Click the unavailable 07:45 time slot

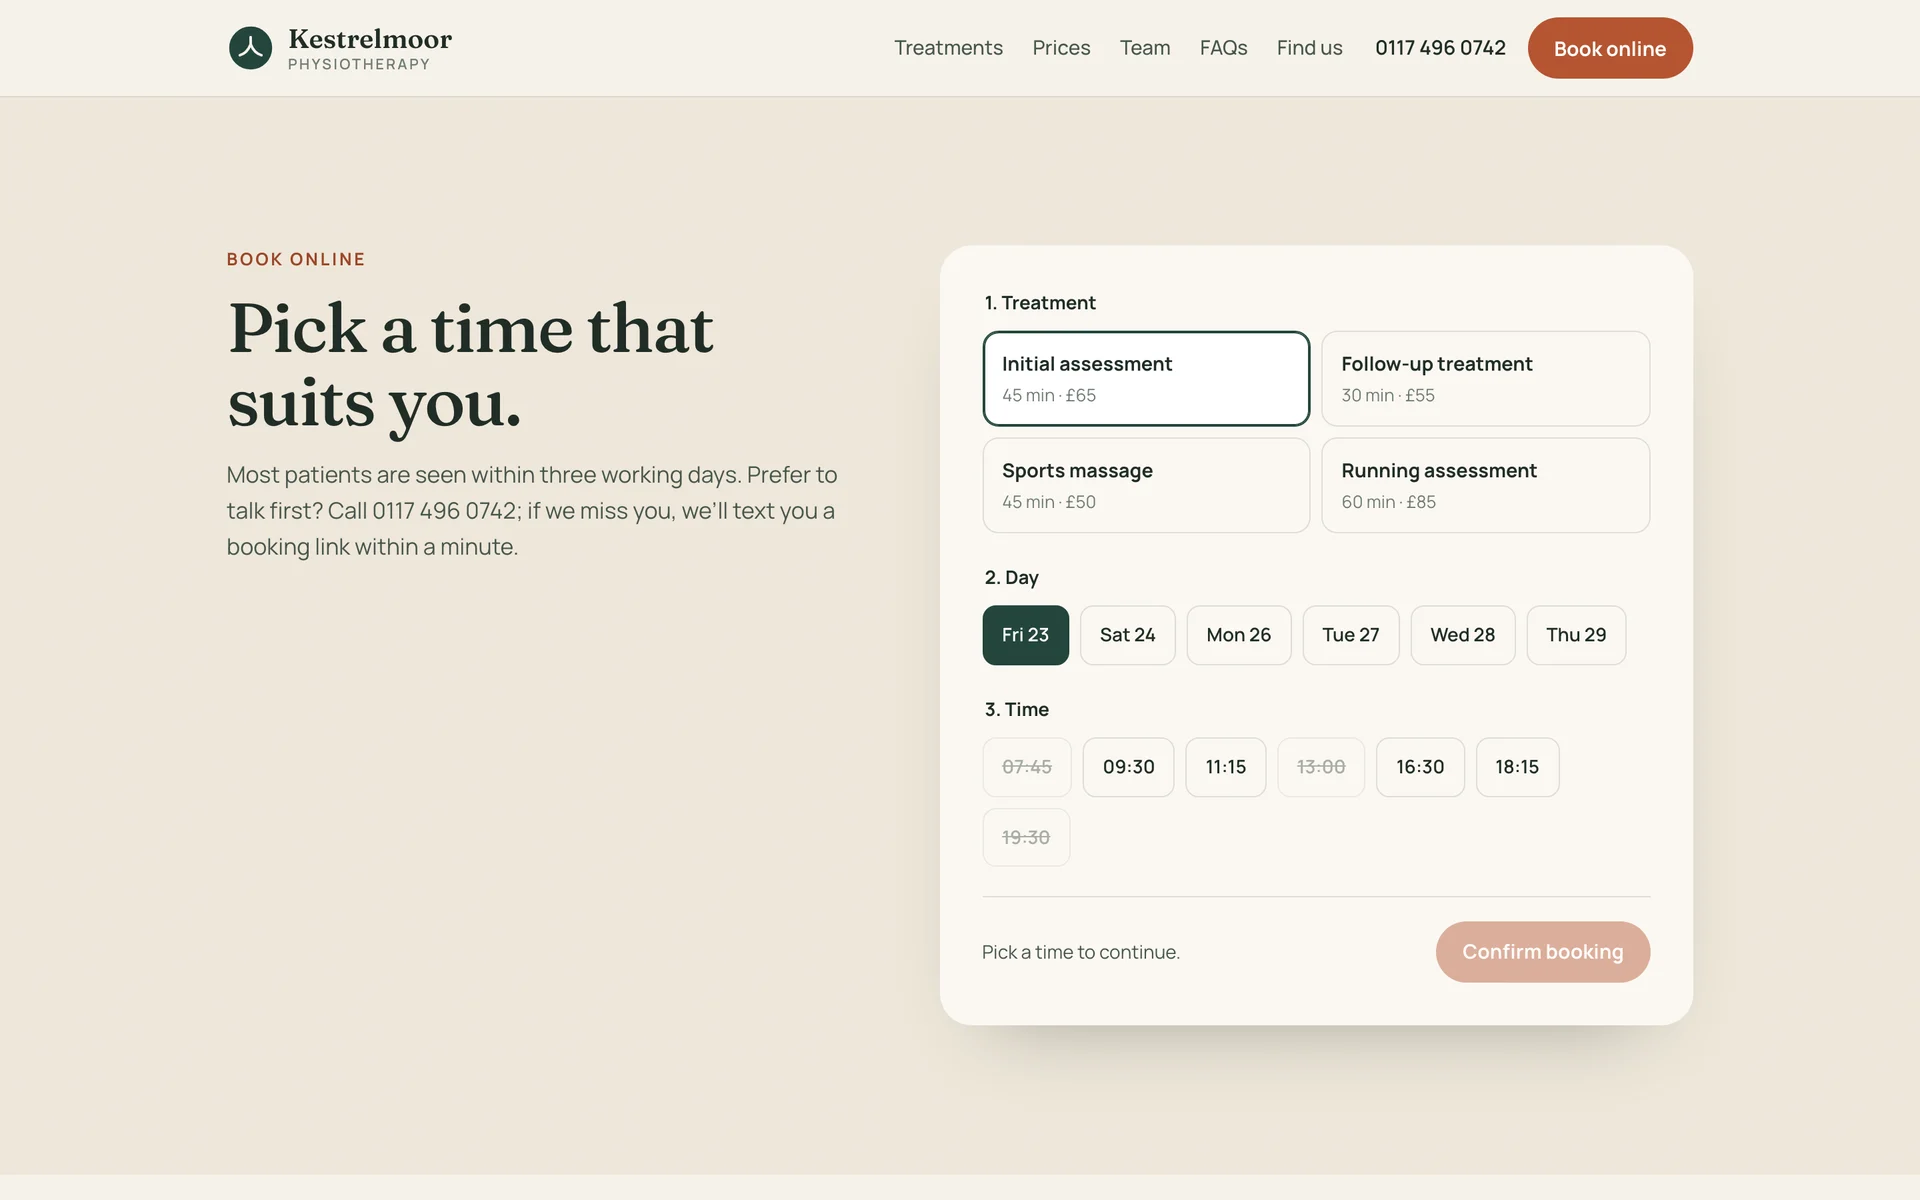tap(1027, 767)
